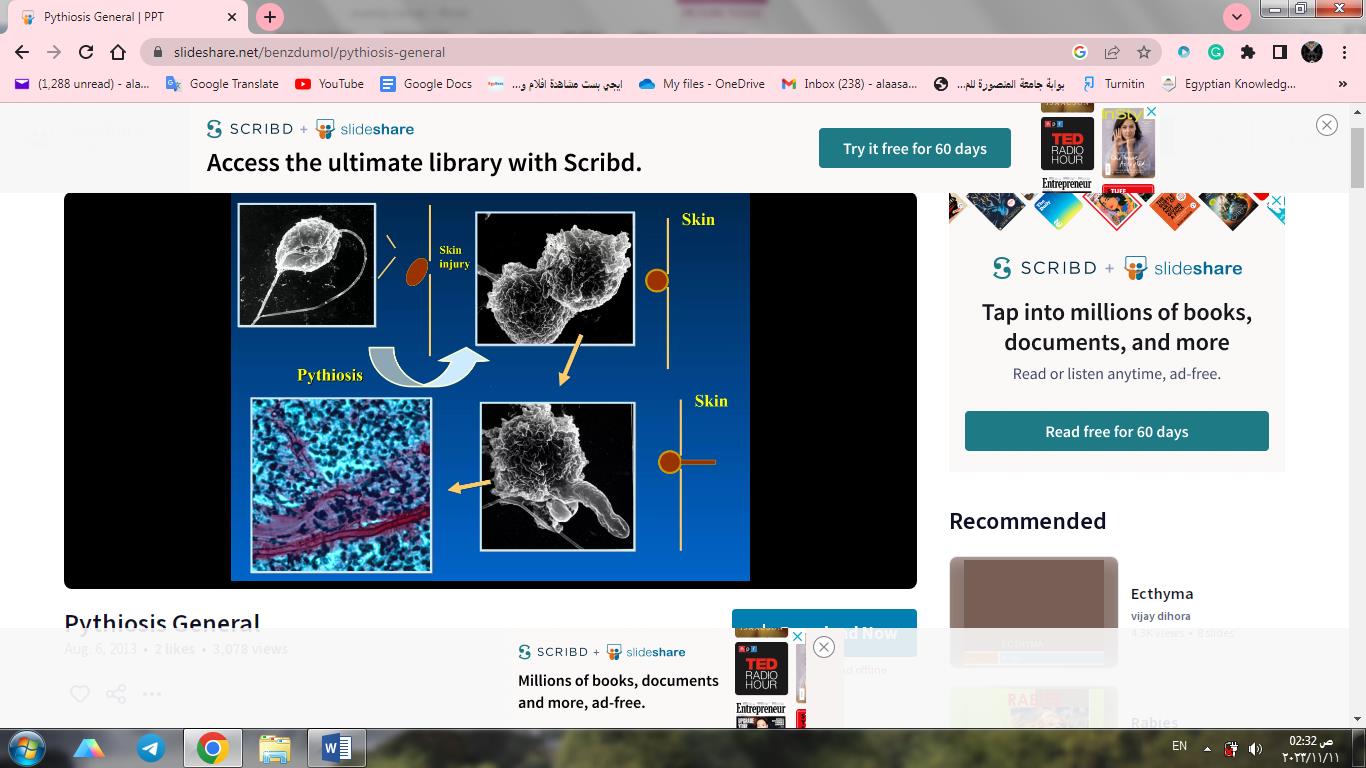Open the colorful triangle taskbar app
This screenshot has width=1366, height=768.
pos(89,748)
